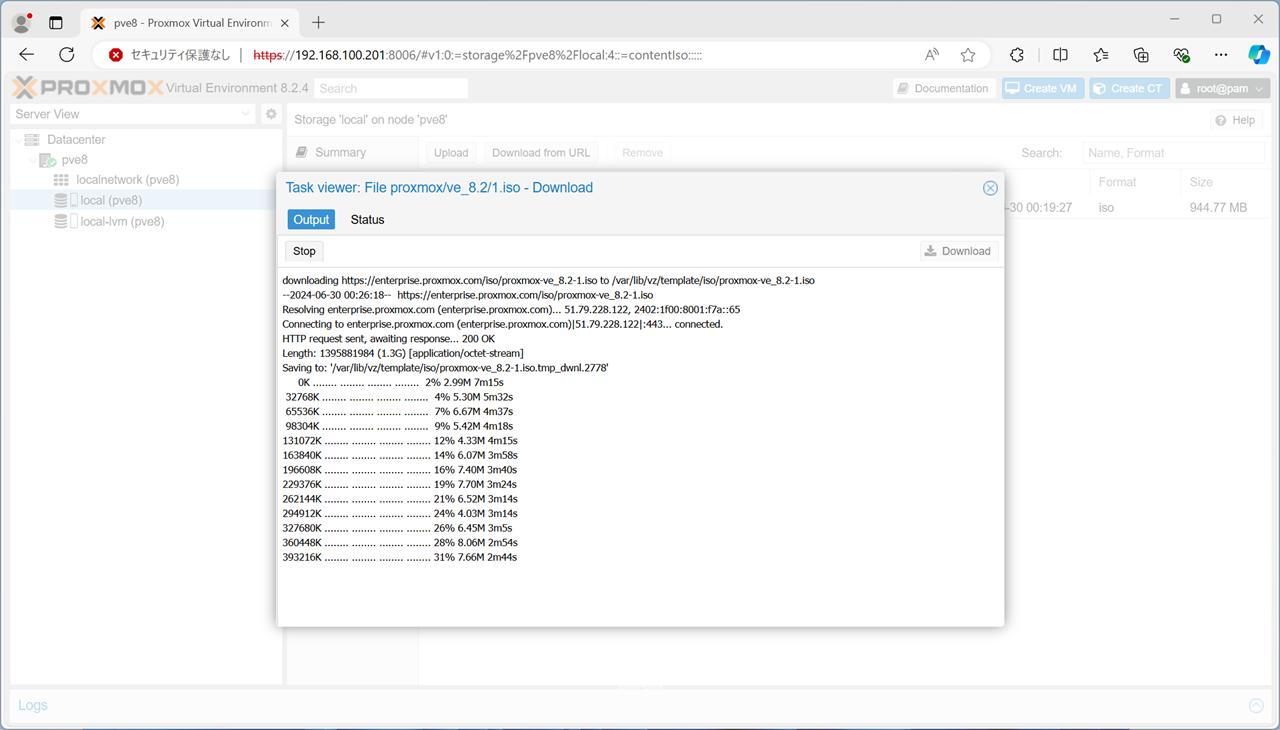Expand the Logs panel with the arrow icon
This screenshot has height=730, width=1280.
pos(1256,705)
